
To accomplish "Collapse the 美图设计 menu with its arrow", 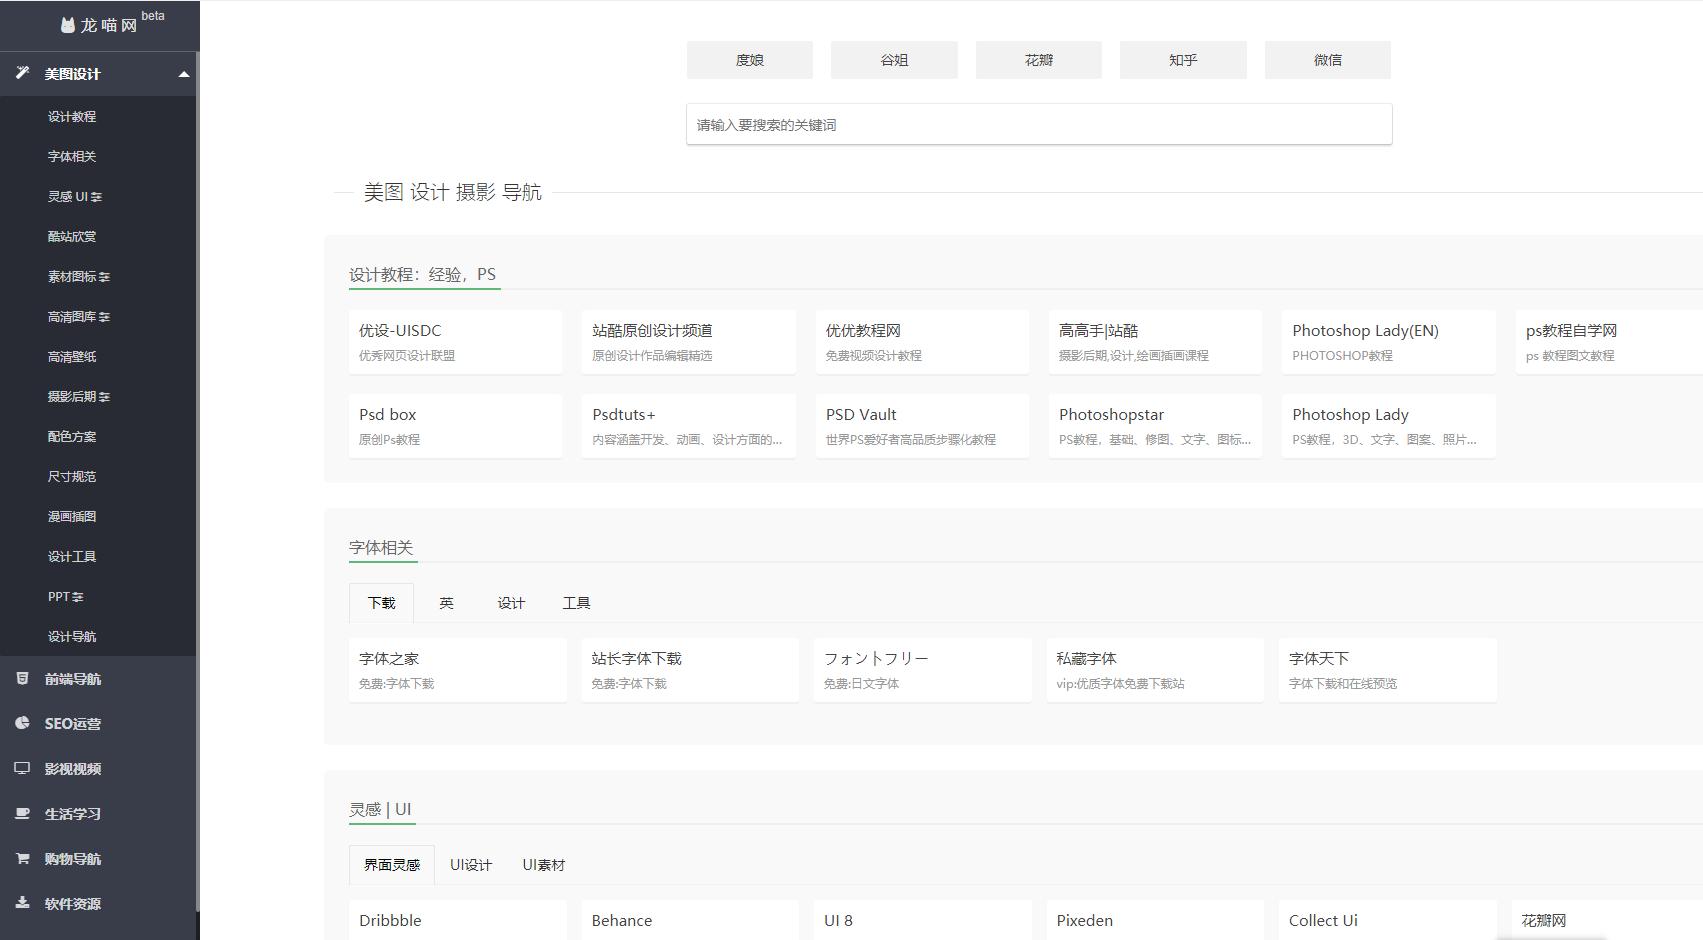I will pos(182,73).
